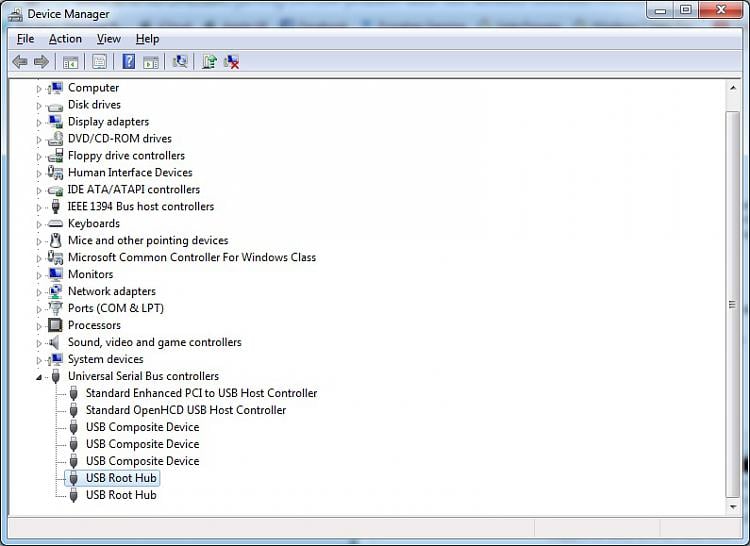Click the Monitors category icon
Screen dimensions: 750x546
pos(55,274)
